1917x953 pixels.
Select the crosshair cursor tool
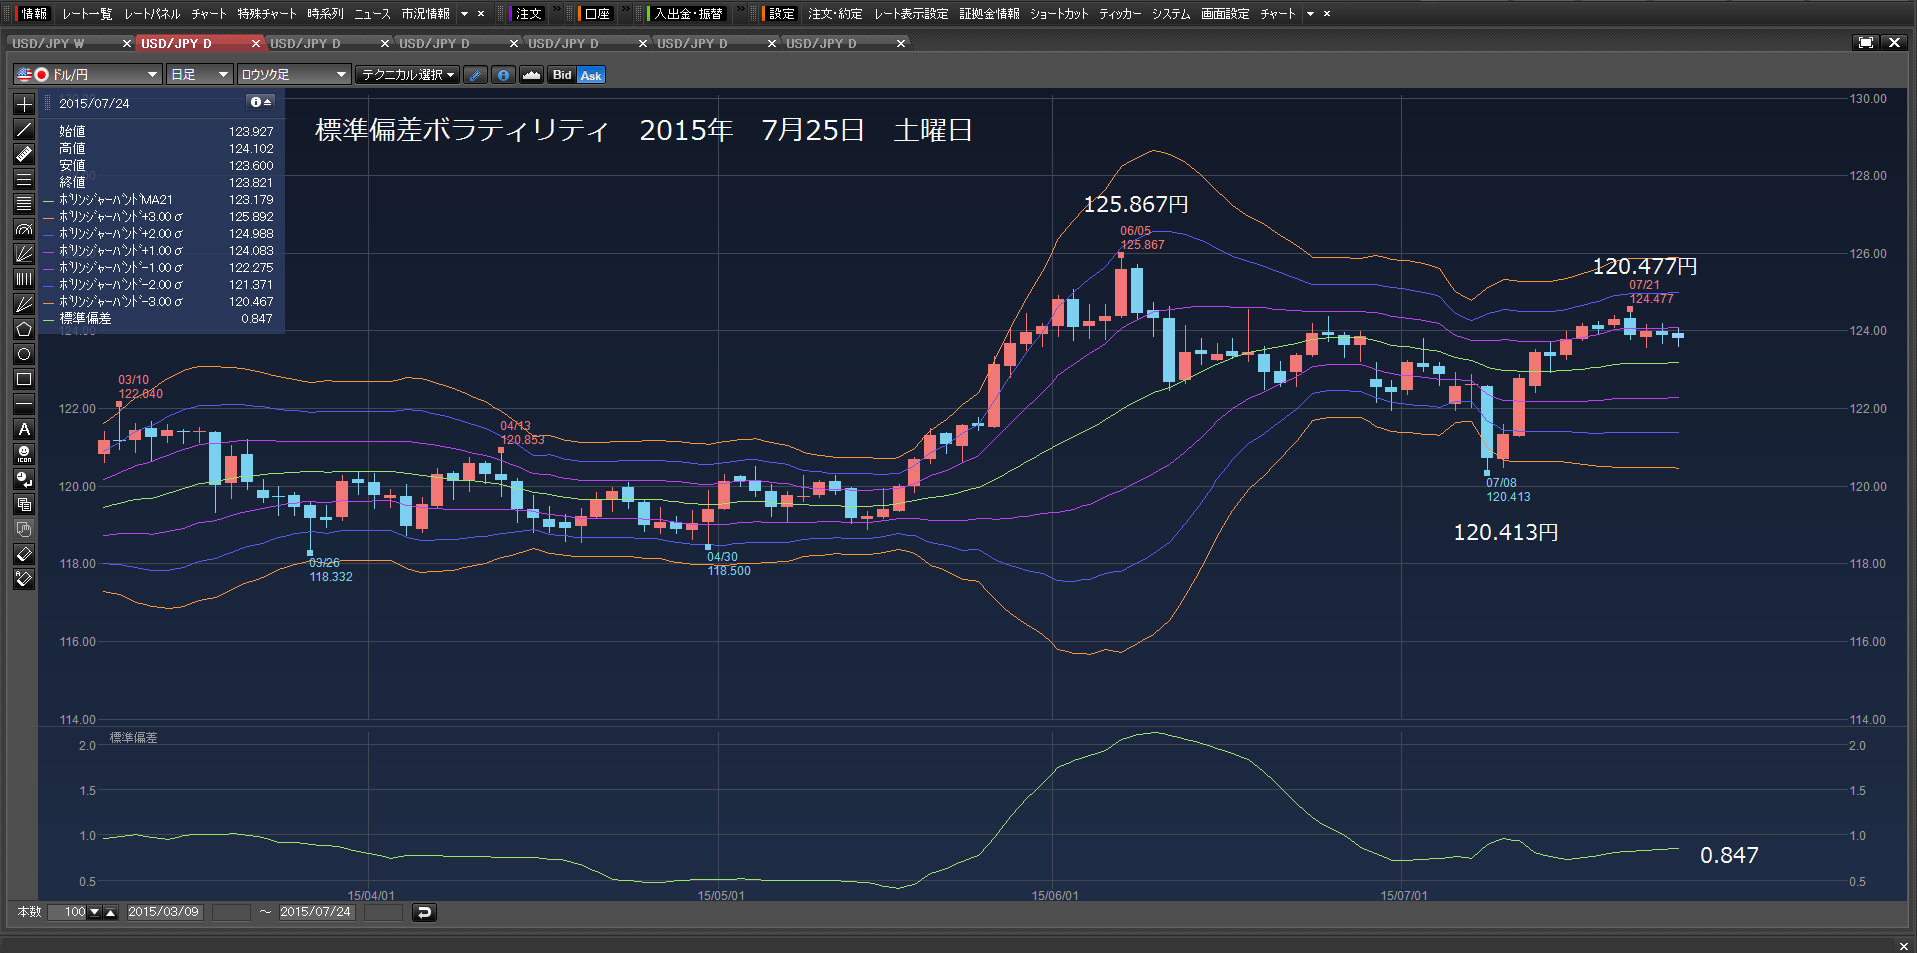click(24, 104)
